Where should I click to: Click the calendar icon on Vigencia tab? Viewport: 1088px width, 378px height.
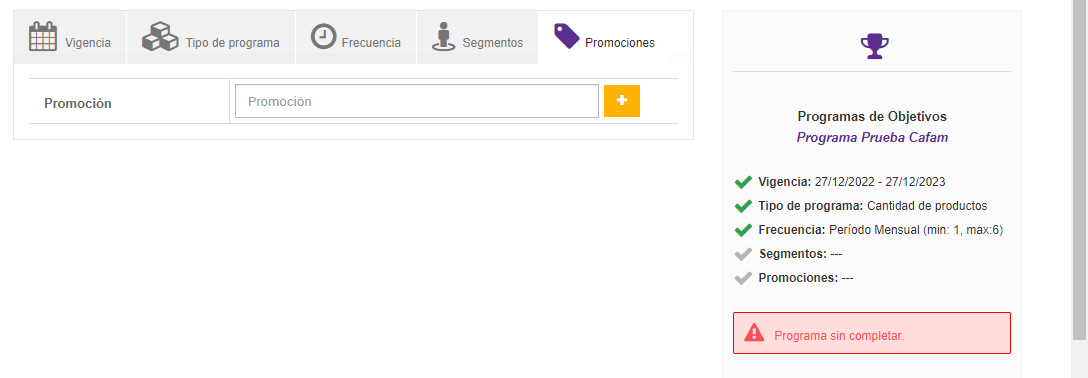point(42,36)
